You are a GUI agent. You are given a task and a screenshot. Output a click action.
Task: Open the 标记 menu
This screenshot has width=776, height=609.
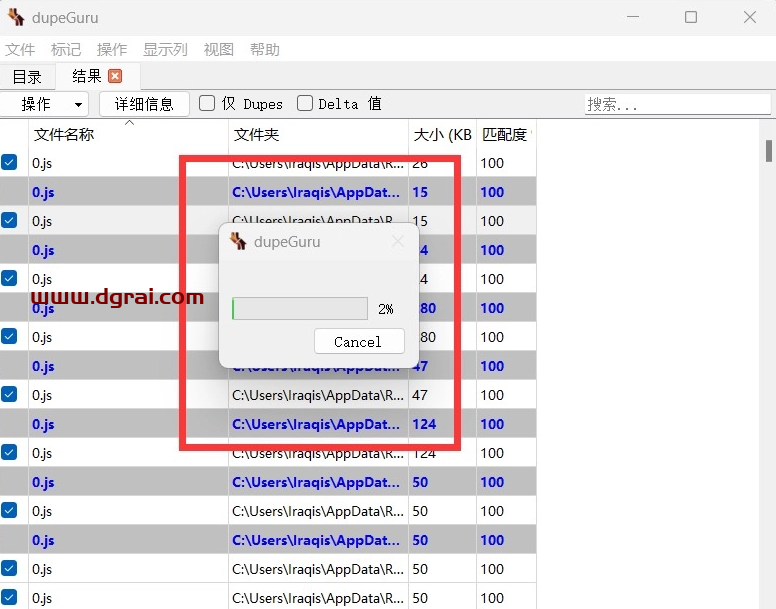click(66, 49)
